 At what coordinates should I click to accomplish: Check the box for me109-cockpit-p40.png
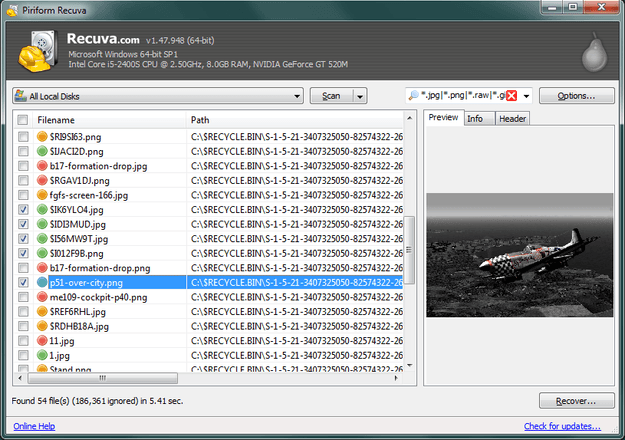pos(24,297)
